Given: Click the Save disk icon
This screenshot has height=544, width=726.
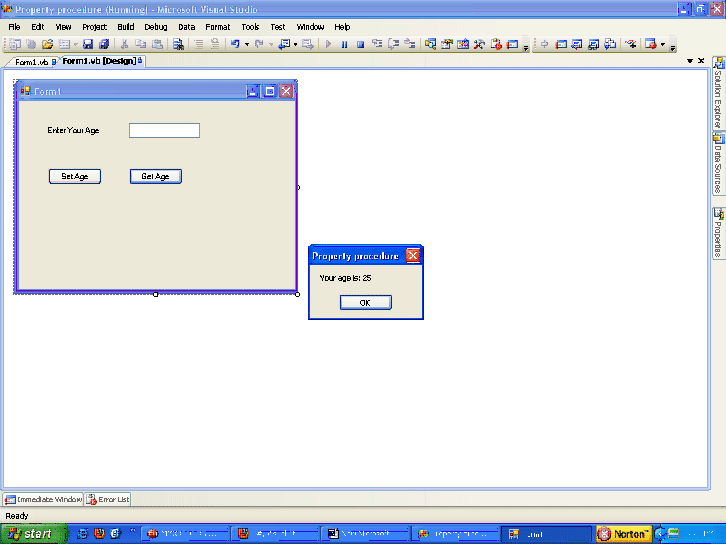Looking at the screenshot, I should pos(88,44).
